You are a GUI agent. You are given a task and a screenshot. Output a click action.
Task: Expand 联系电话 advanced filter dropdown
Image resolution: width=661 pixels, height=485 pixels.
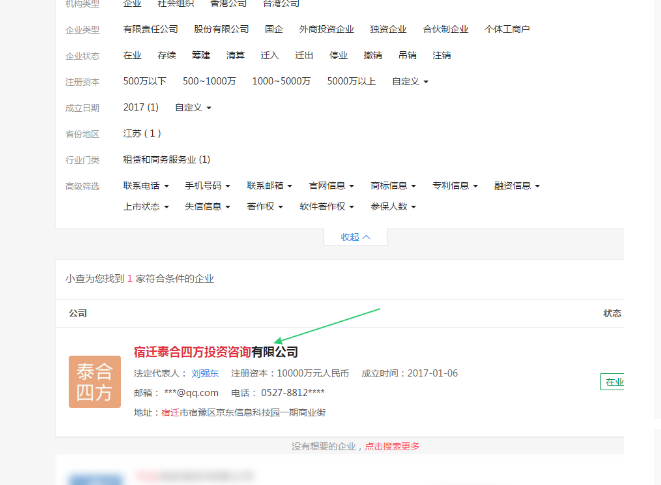[x=146, y=186]
